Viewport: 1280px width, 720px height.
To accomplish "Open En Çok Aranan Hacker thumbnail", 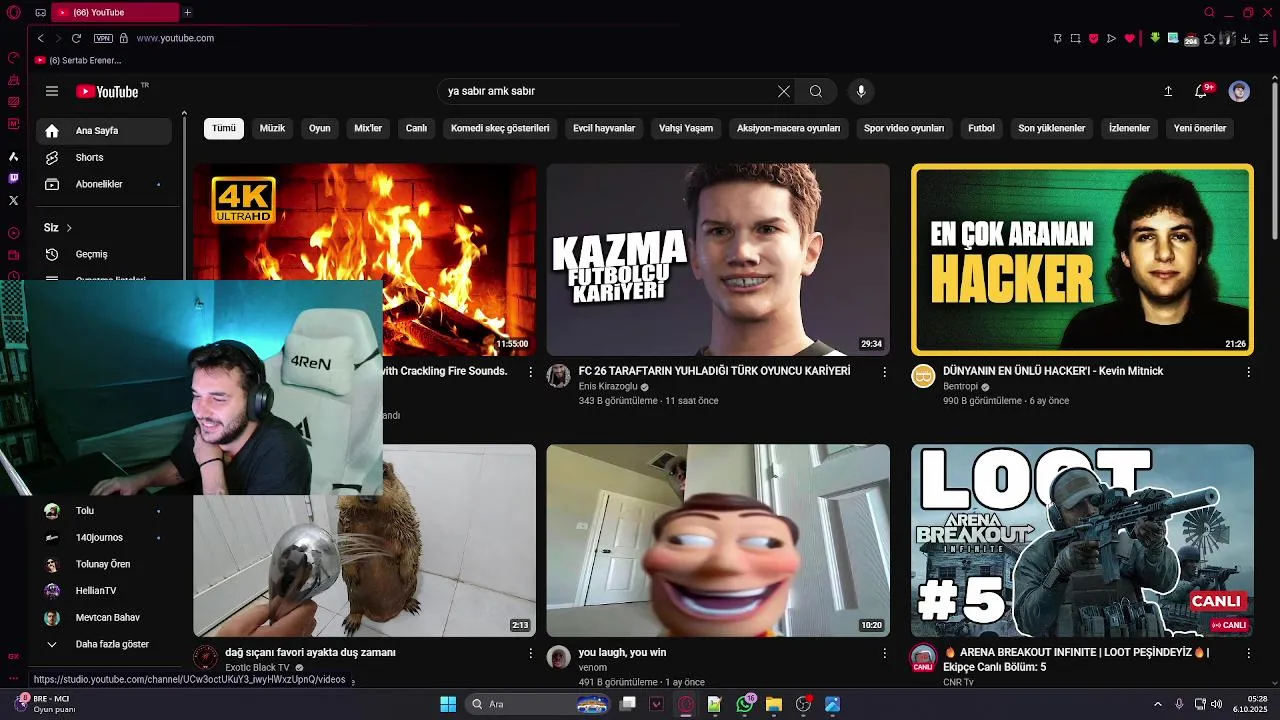I will (x=1082, y=259).
